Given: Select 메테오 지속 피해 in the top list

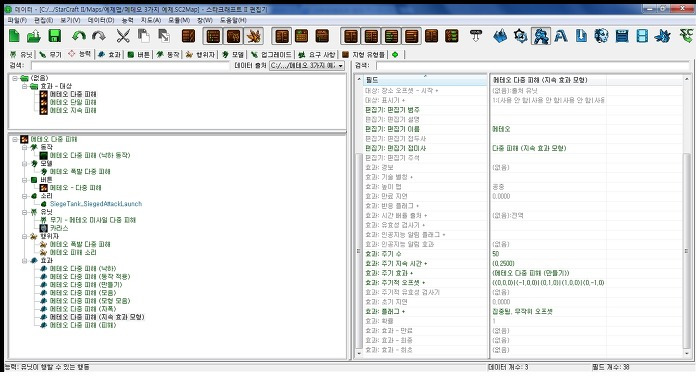Looking at the screenshot, I should (73, 110).
